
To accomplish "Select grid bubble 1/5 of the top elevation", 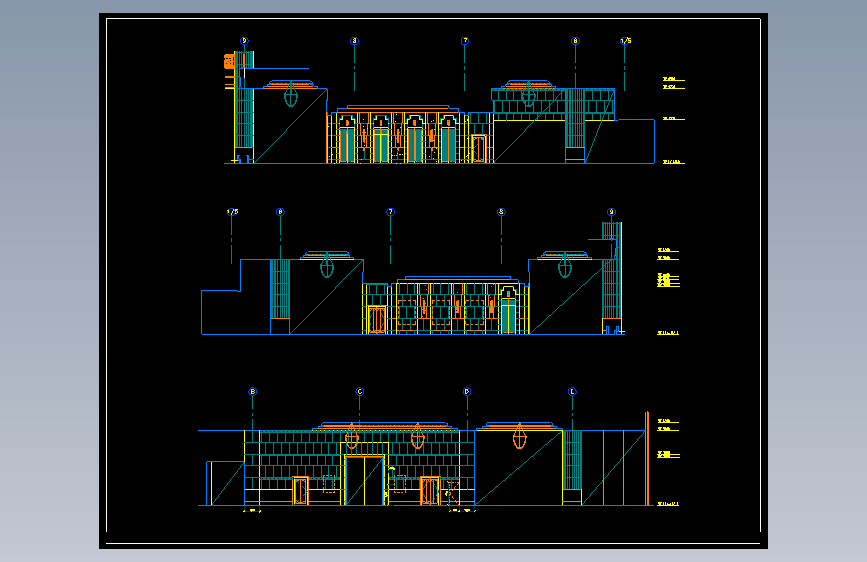I will [625, 41].
